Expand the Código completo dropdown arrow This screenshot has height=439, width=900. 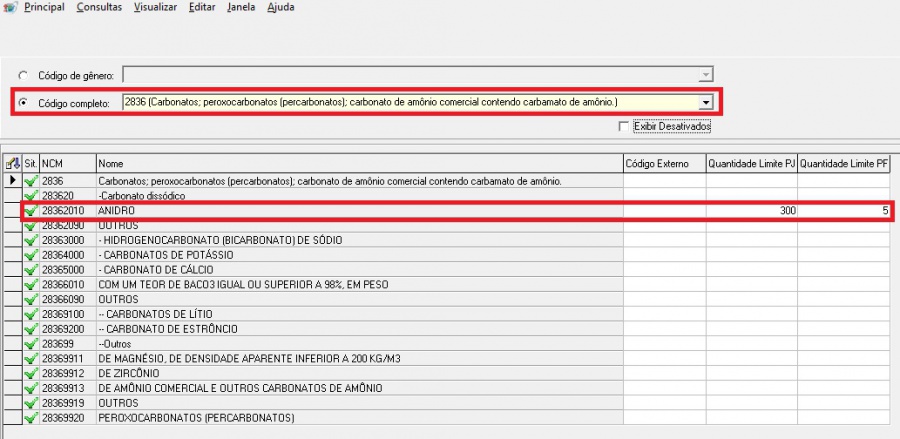tap(706, 102)
